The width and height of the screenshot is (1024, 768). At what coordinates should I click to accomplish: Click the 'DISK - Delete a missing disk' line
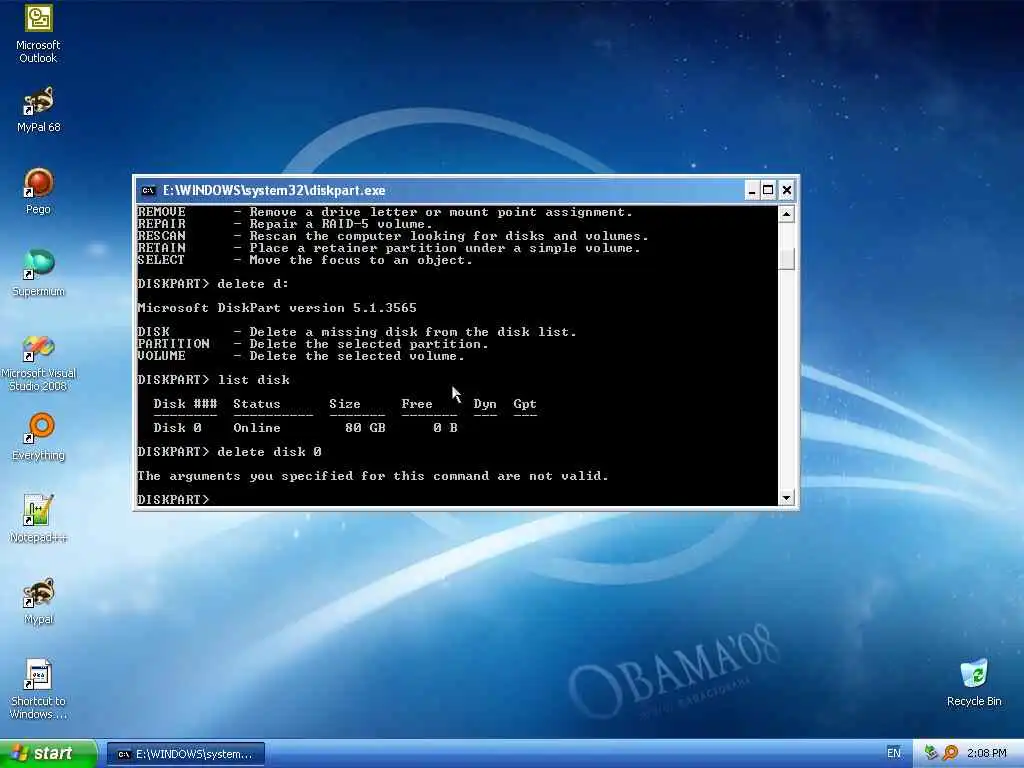point(357,332)
